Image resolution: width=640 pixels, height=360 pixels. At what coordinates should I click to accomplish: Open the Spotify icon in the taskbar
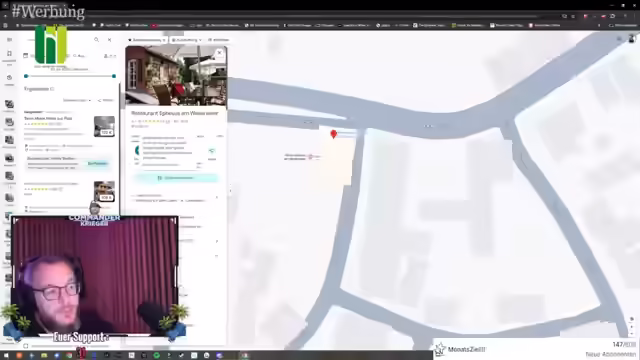point(156,356)
